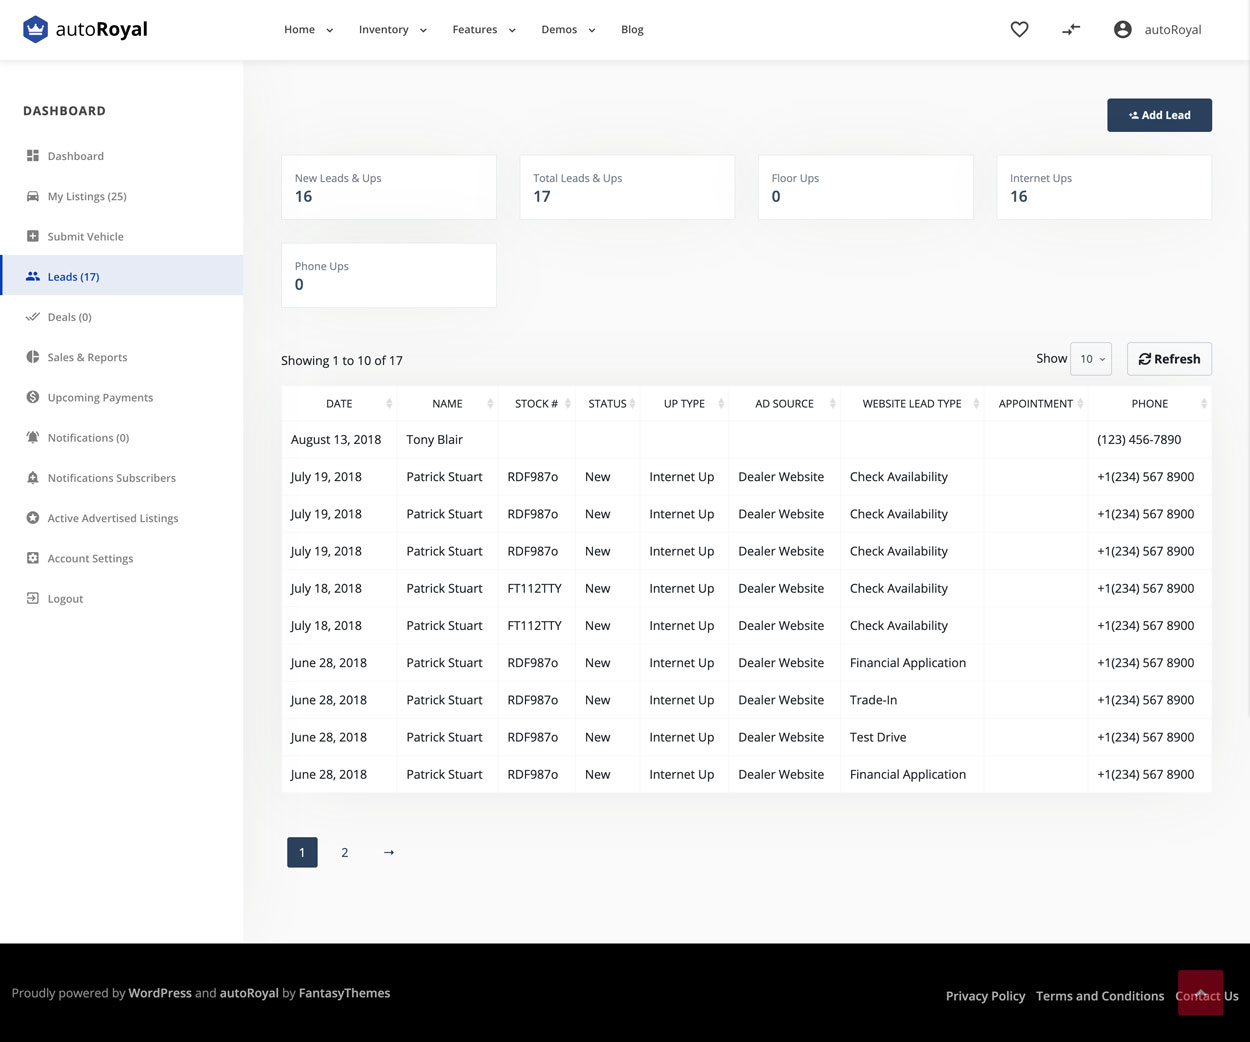The height and width of the screenshot is (1042, 1250).
Task: Open the FantasyThemes footer link
Action: 344,993
